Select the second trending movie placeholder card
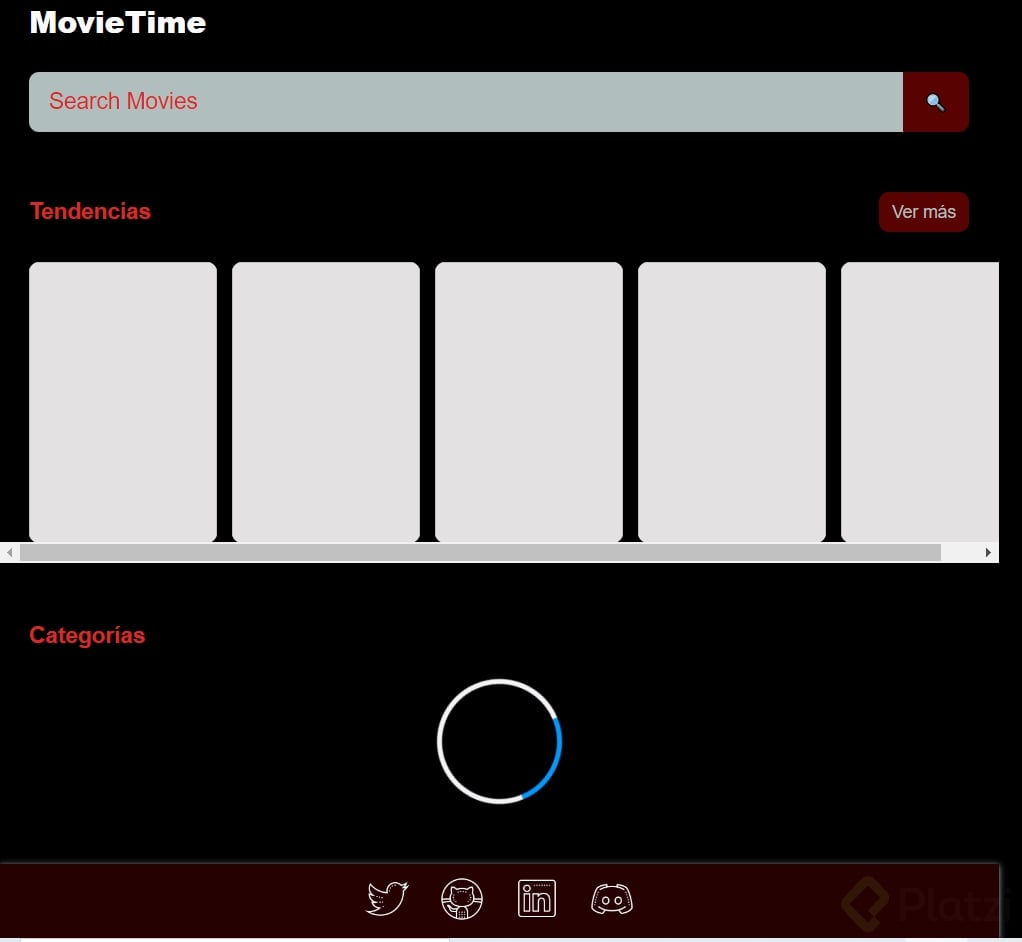Screen dimensions: 1022x942 pyautogui.click(x=326, y=402)
